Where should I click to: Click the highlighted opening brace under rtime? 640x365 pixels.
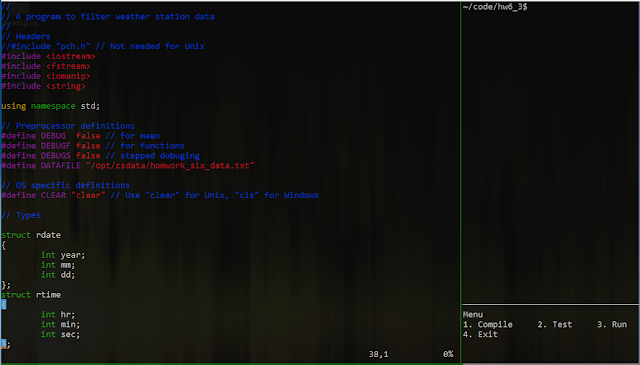[4, 305]
